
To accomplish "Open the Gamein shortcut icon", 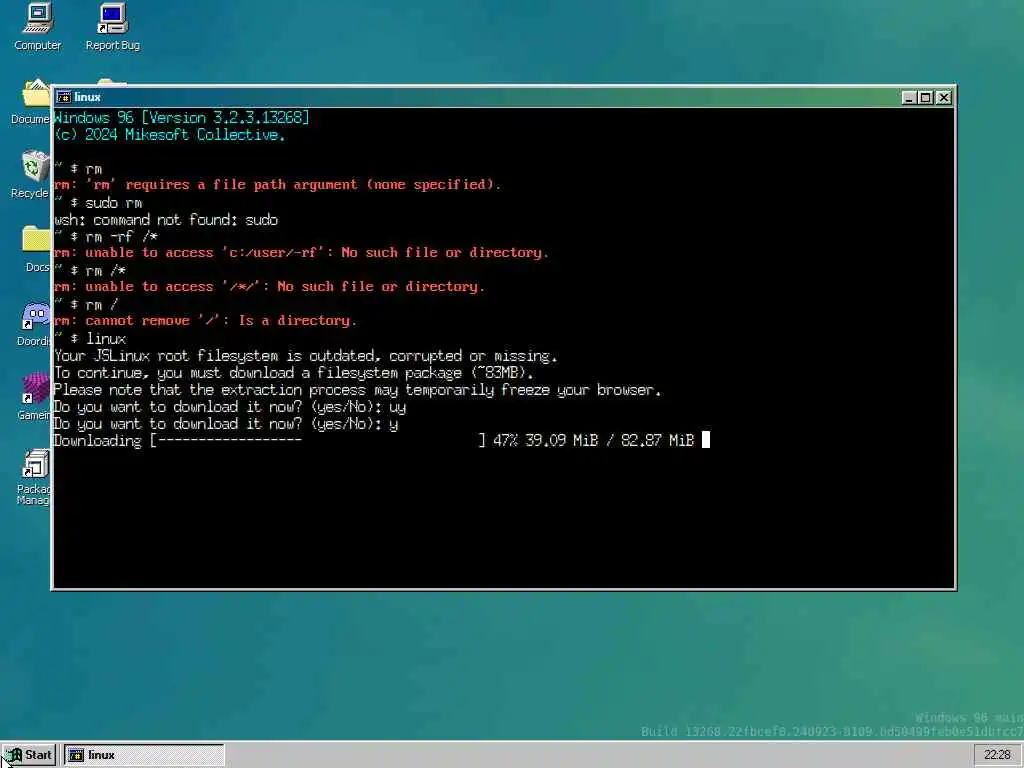I will [34, 396].
